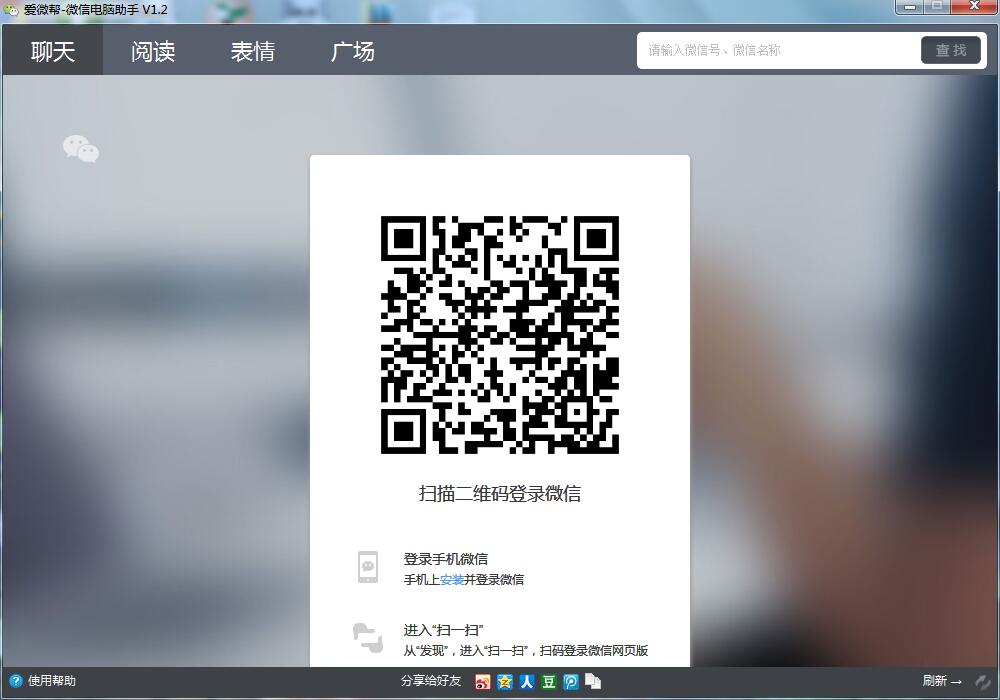This screenshot has width=1000, height=700.
Task: Click the WeChat logo bubble icon
Action: (81, 149)
